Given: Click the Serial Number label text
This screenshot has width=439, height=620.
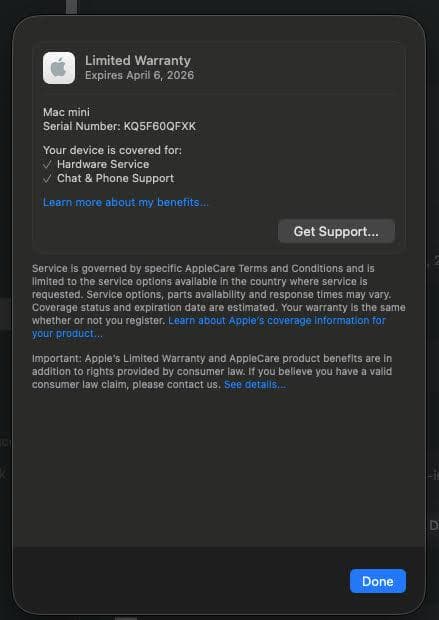Looking at the screenshot, I should [82, 127].
